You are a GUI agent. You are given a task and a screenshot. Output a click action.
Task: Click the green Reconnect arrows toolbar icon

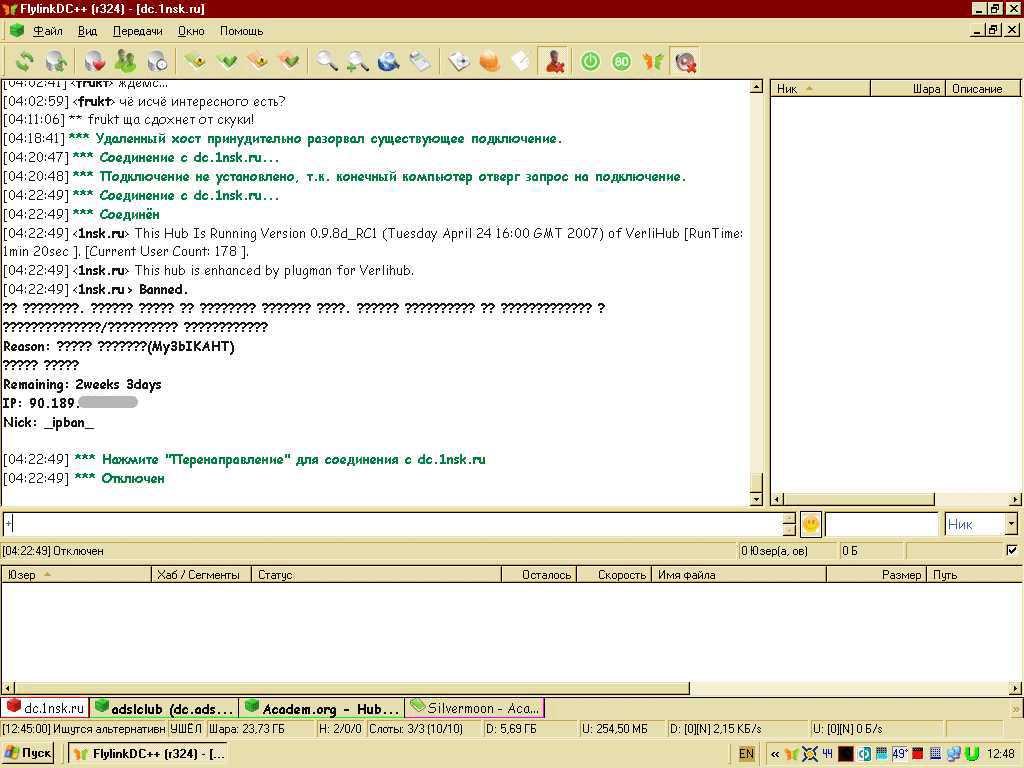pyautogui.click(x=24, y=62)
